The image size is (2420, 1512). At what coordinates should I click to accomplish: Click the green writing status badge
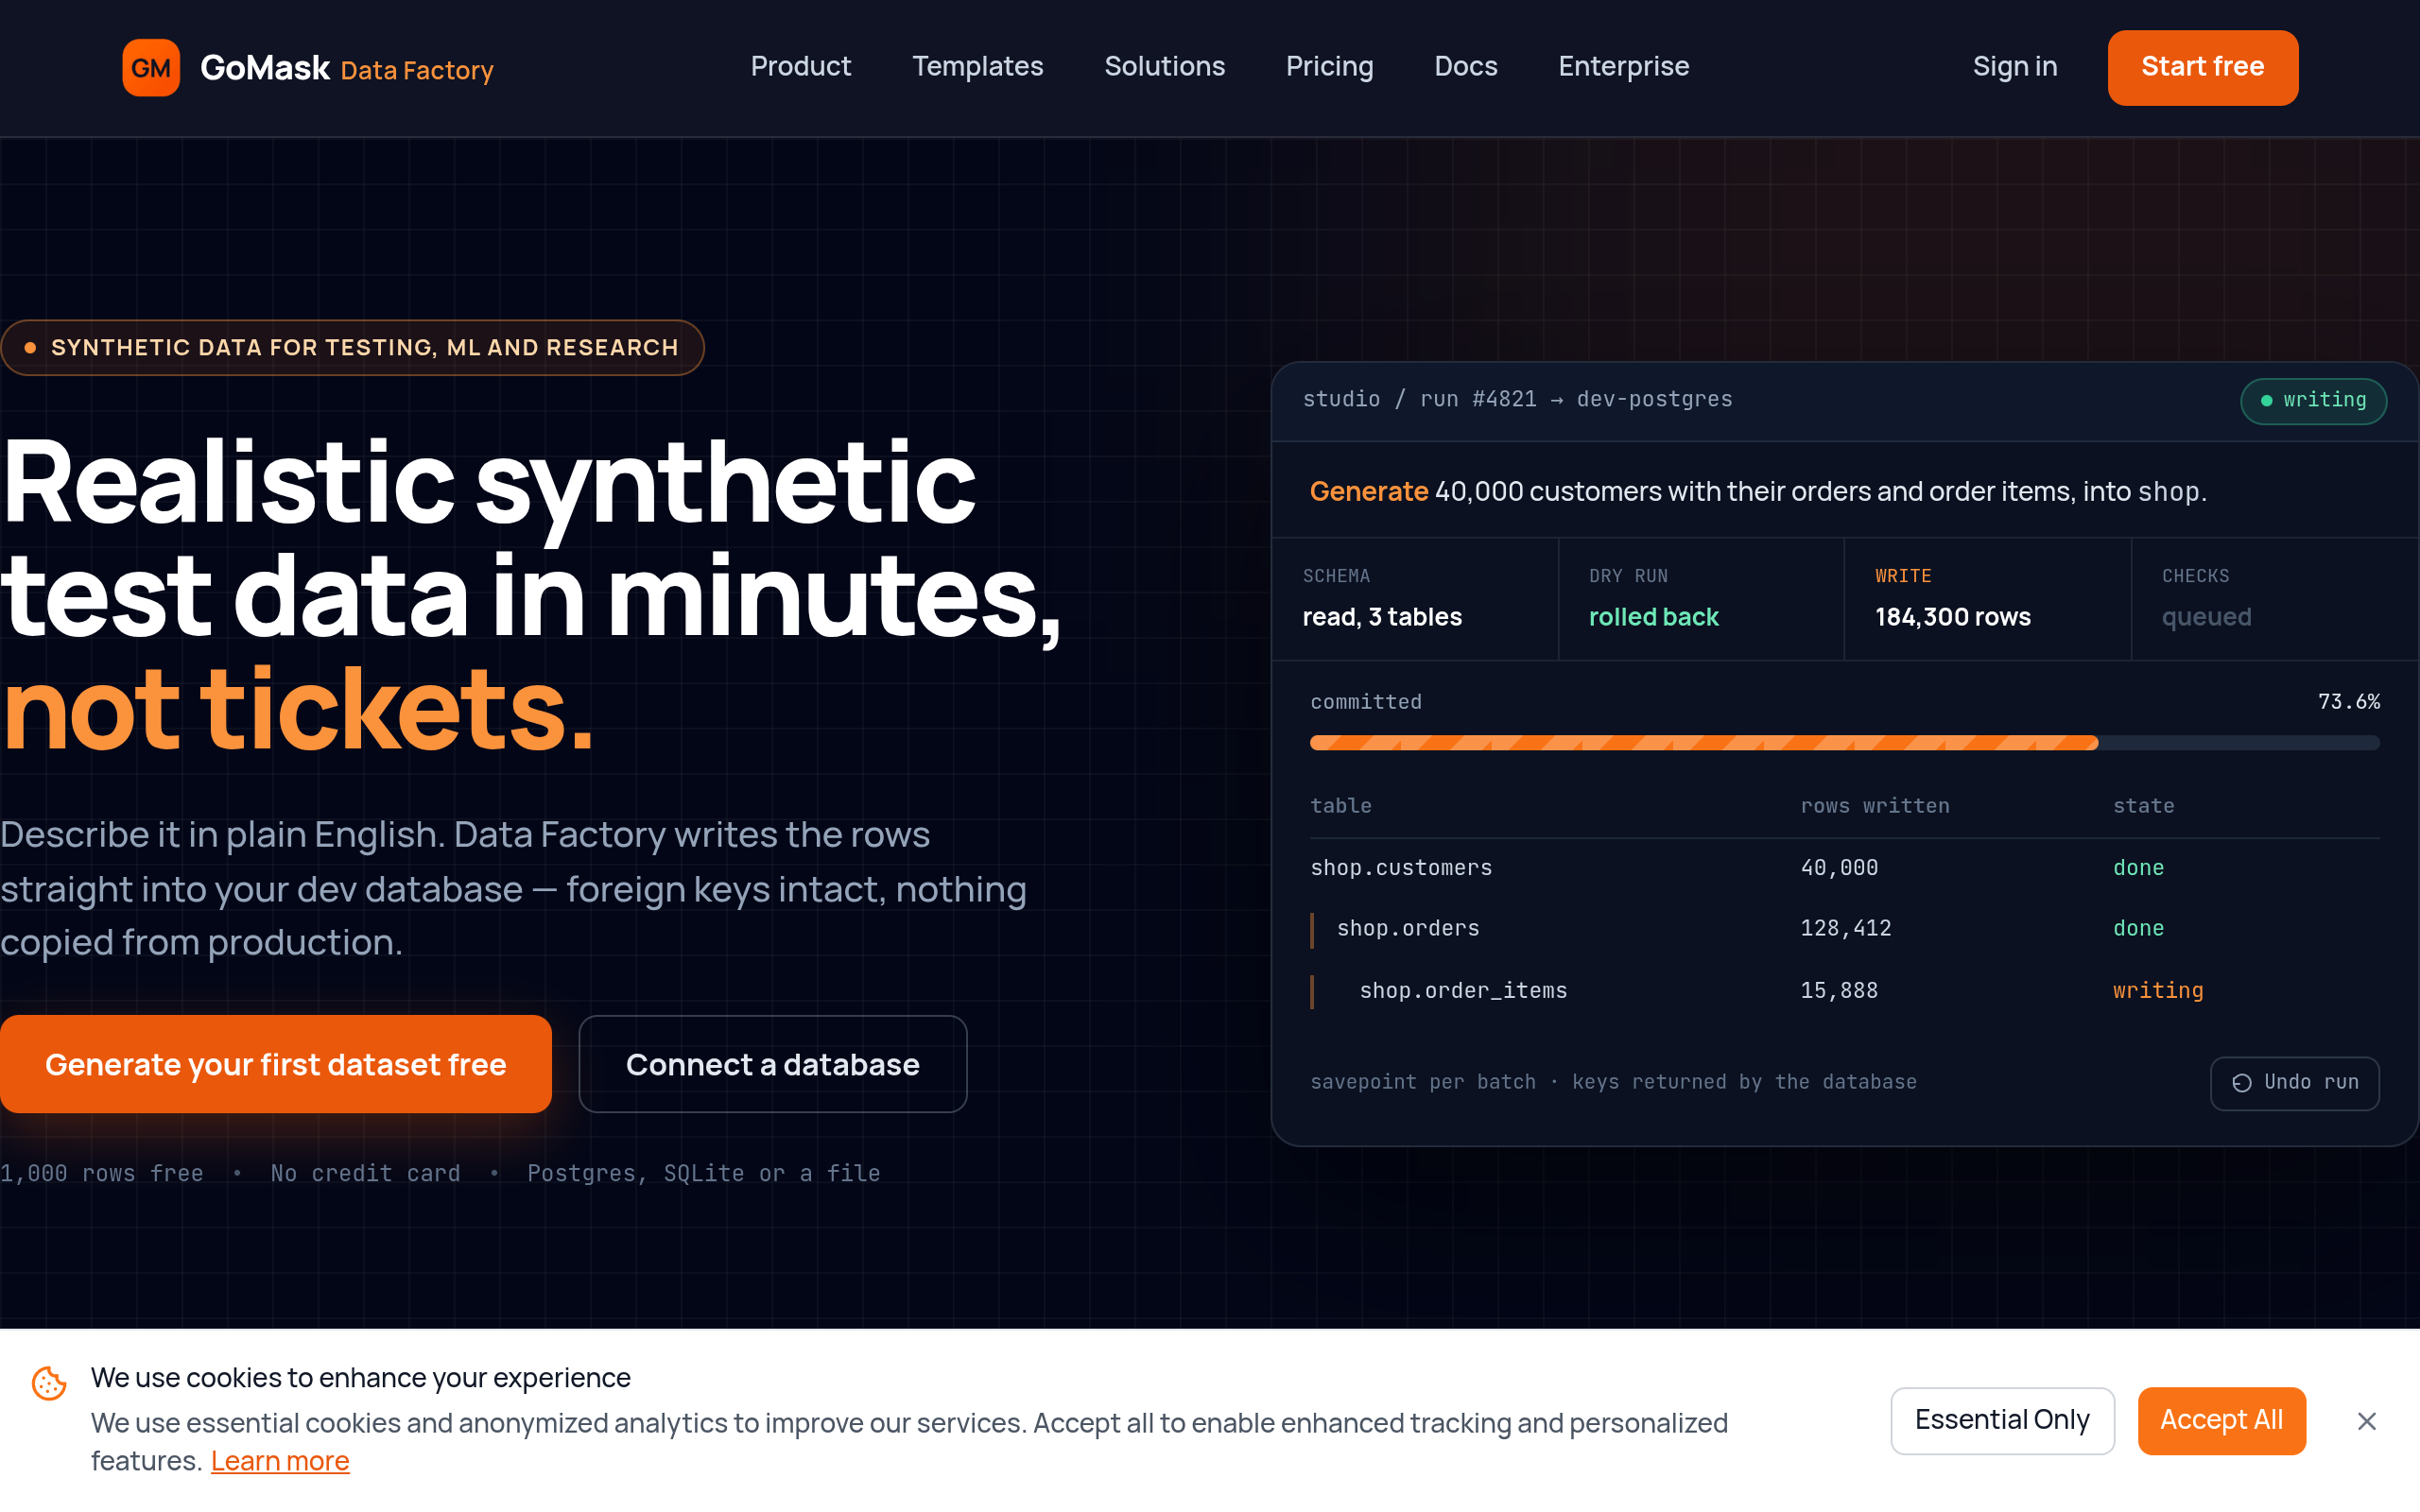pyautogui.click(x=2313, y=400)
